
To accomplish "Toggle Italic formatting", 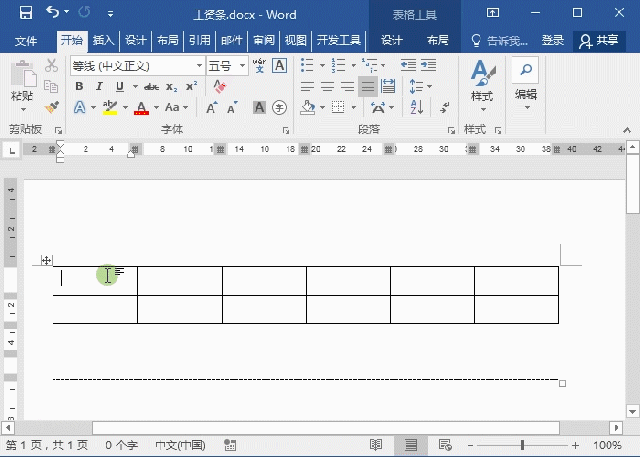I will click(x=99, y=86).
